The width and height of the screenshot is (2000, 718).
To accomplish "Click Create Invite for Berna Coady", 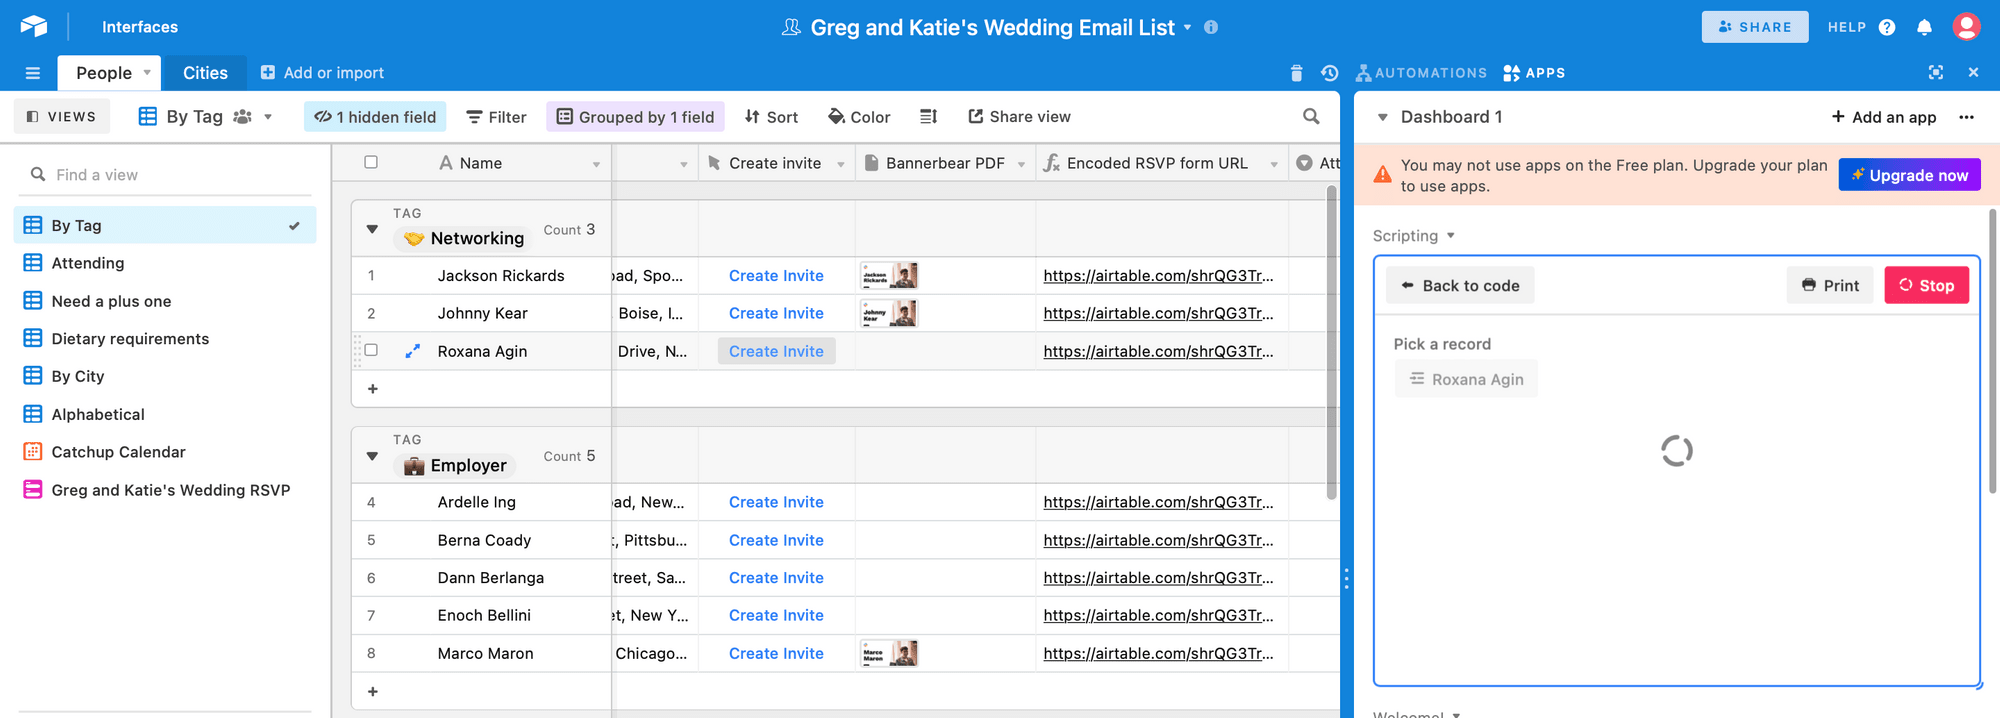I will [776, 540].
